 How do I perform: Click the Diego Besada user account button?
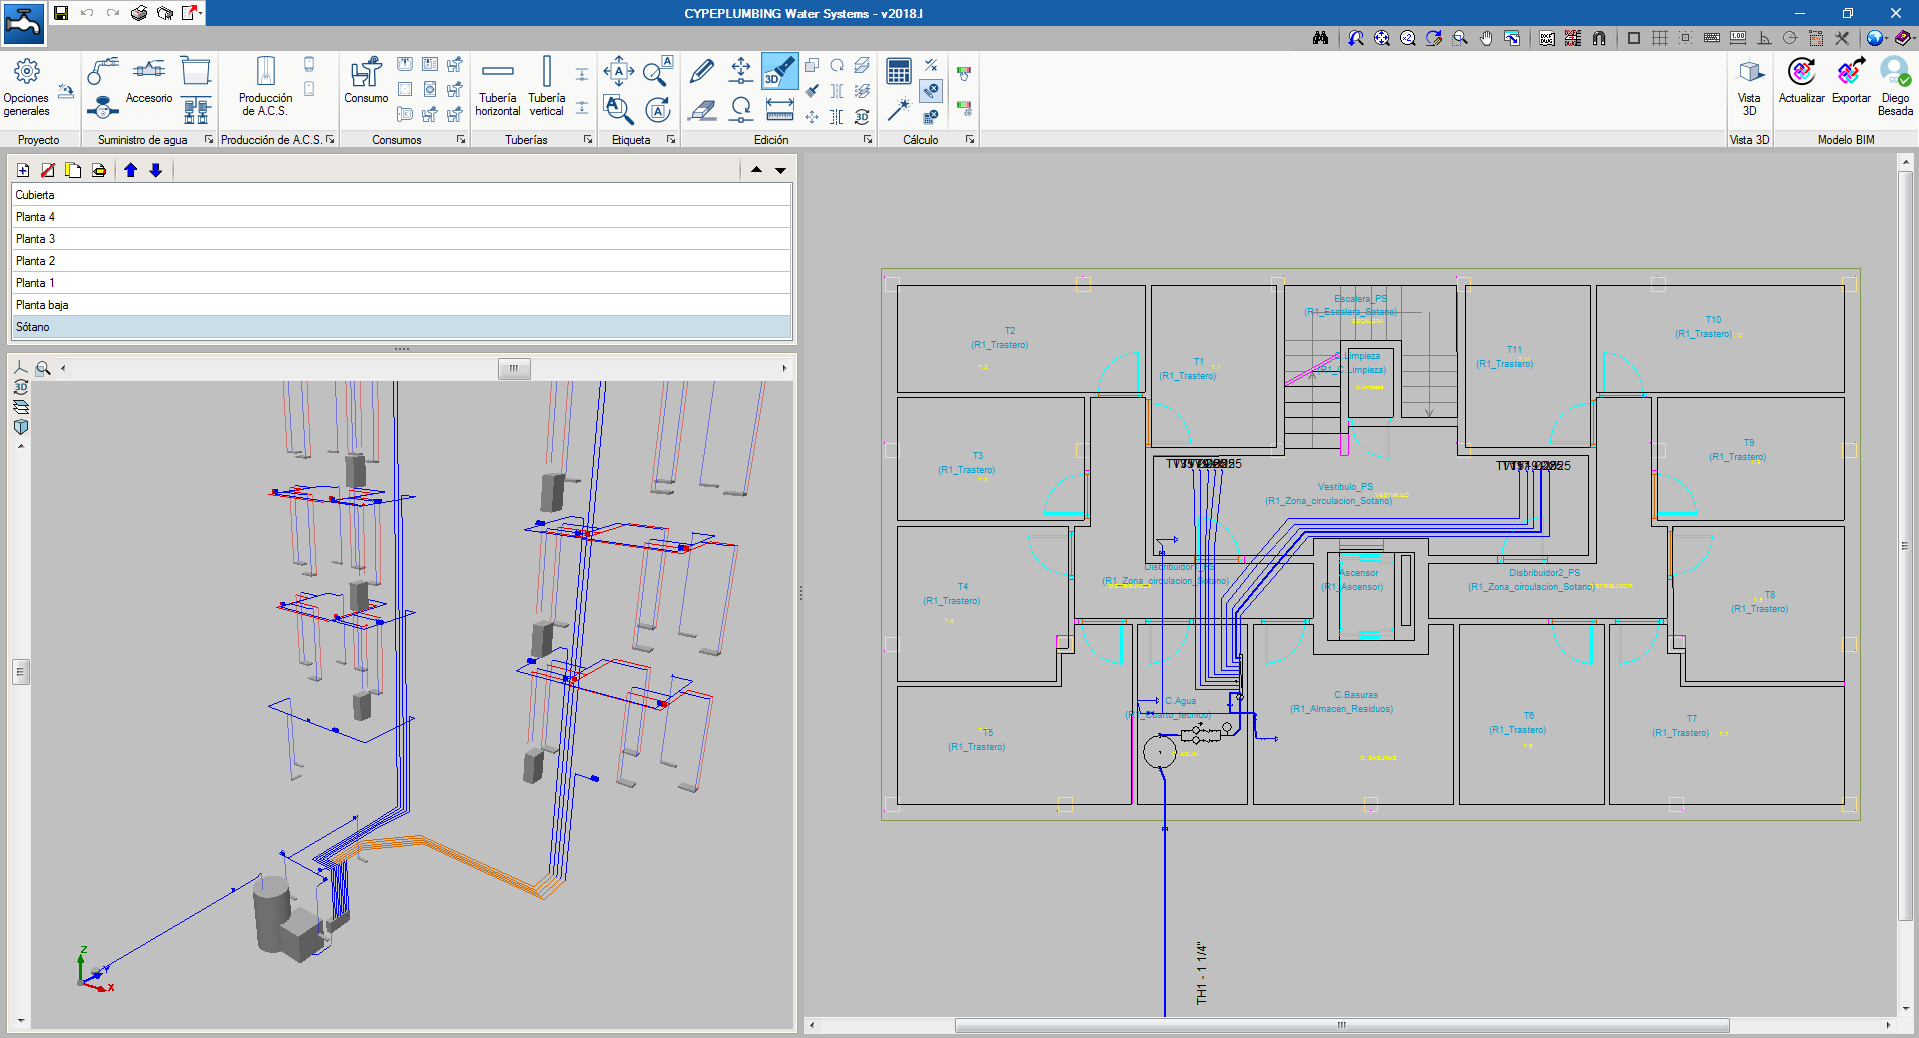1895,87
